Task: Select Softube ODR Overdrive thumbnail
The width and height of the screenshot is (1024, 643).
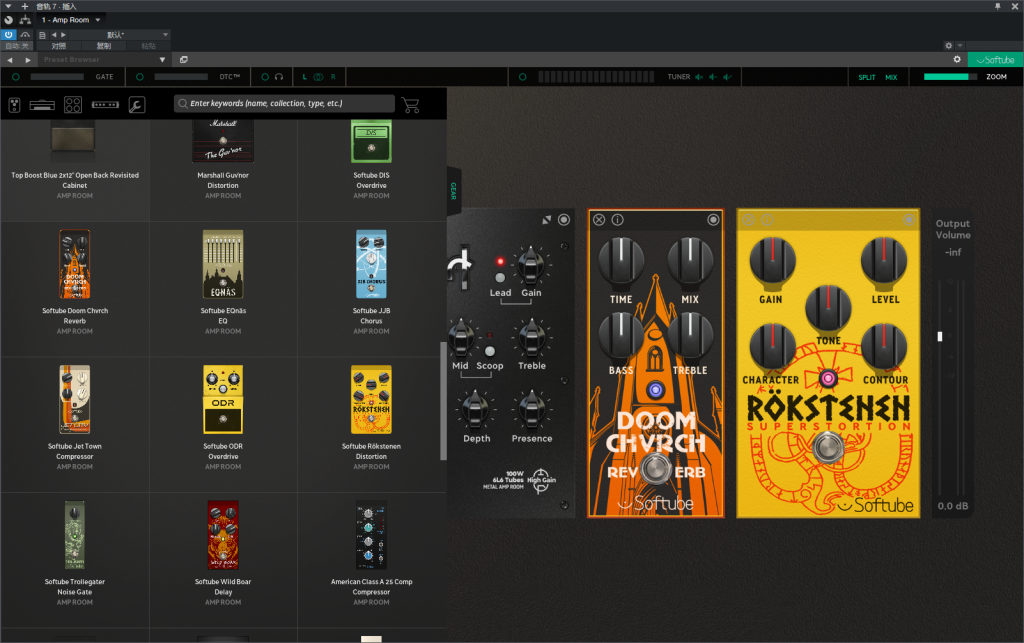Action: tap(223, 400)
